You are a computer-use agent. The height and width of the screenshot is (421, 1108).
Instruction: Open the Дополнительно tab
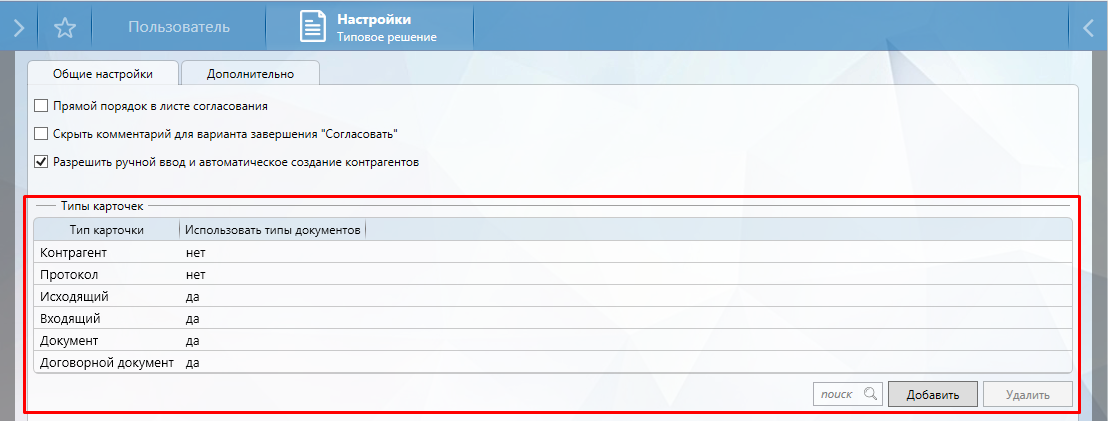pos(250,73)
